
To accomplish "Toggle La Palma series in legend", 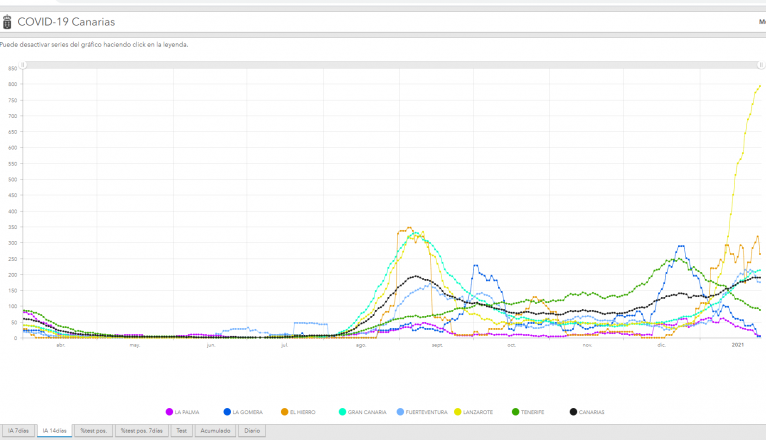I will point(169,412).
